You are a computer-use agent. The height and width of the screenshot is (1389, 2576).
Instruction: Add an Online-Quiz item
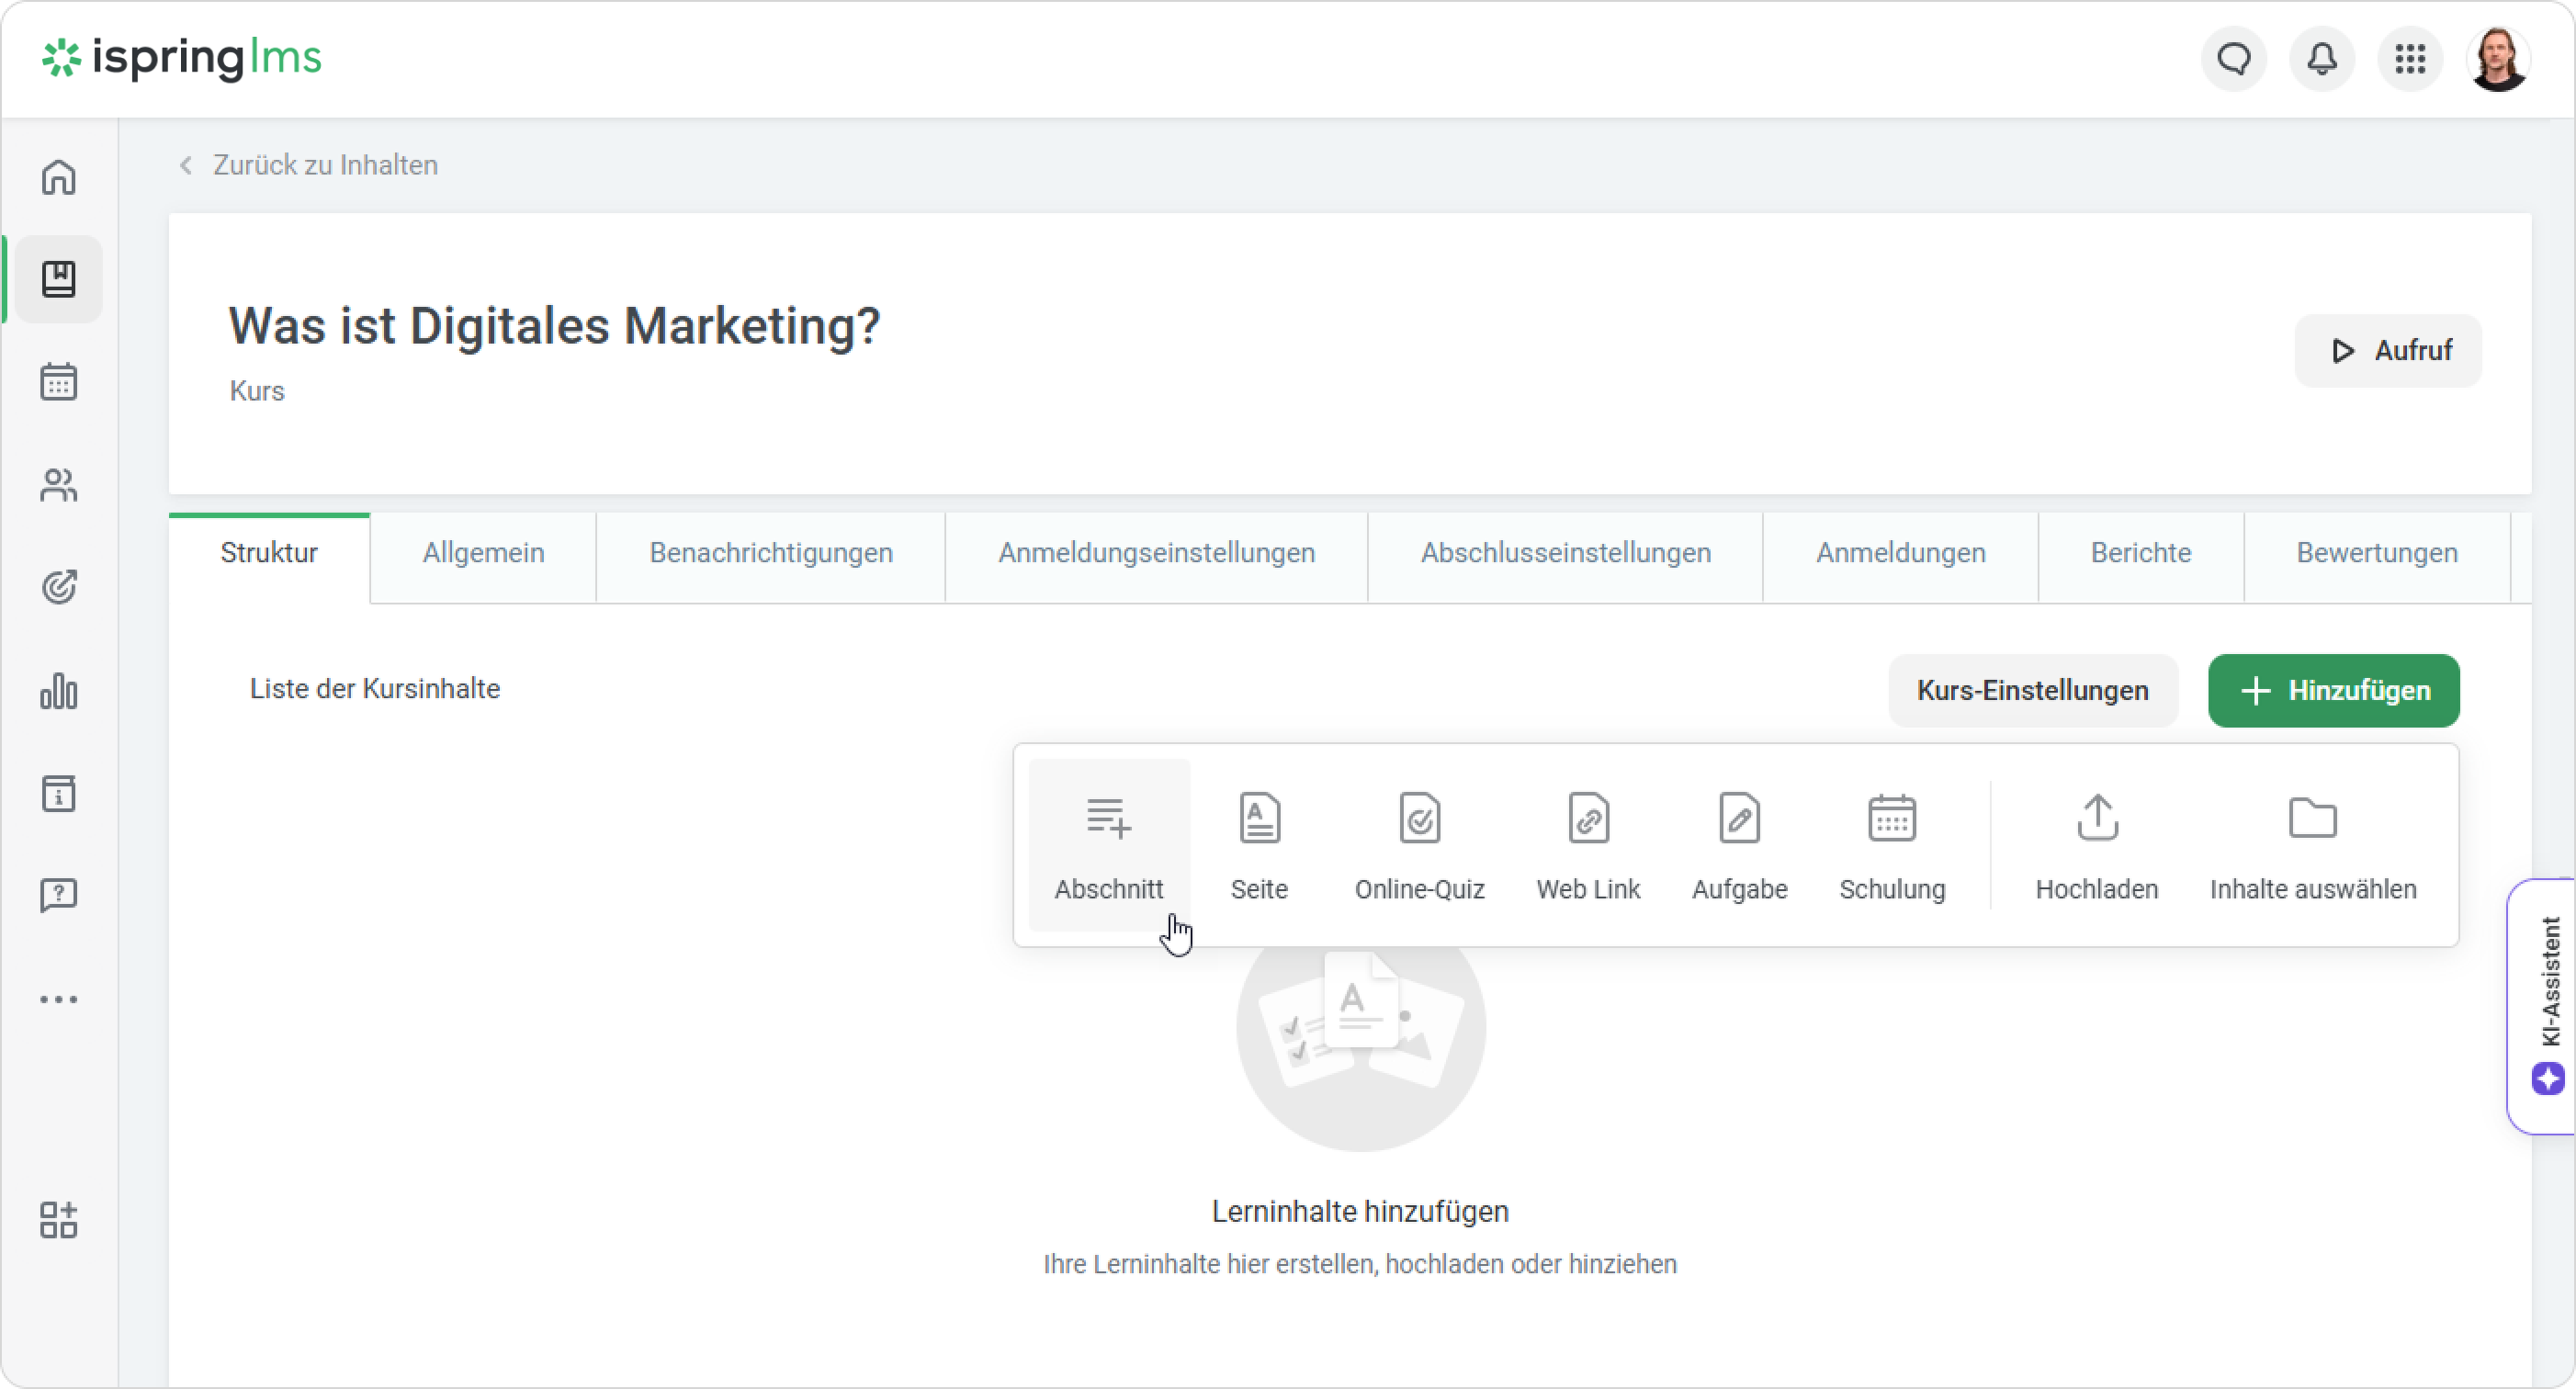coord(1419,845)
